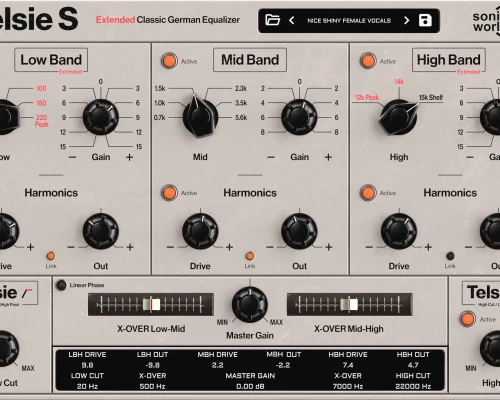The image size is (500, 400).
Task: Select 1.0k Mid frequency label
Action: (160, 103)
